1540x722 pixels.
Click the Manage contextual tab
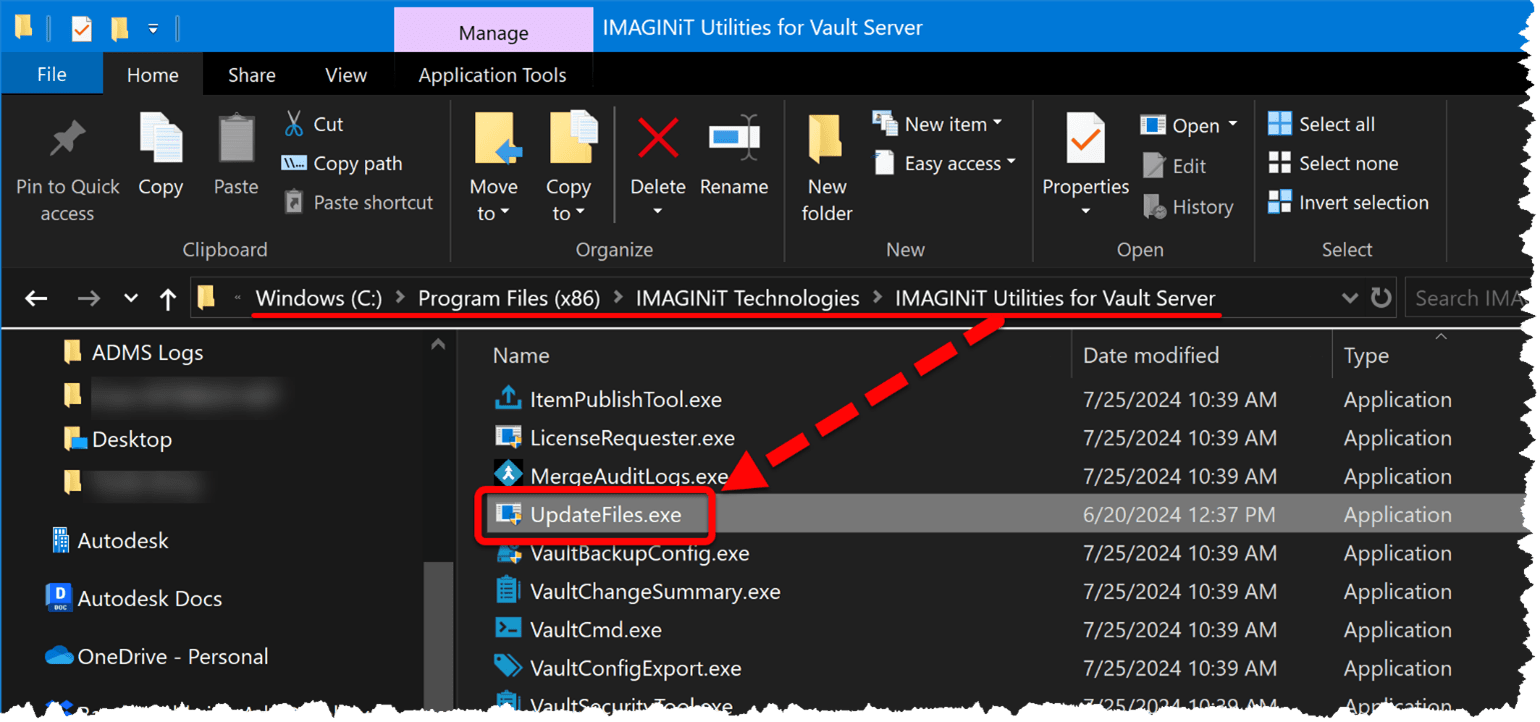point(493,32)
